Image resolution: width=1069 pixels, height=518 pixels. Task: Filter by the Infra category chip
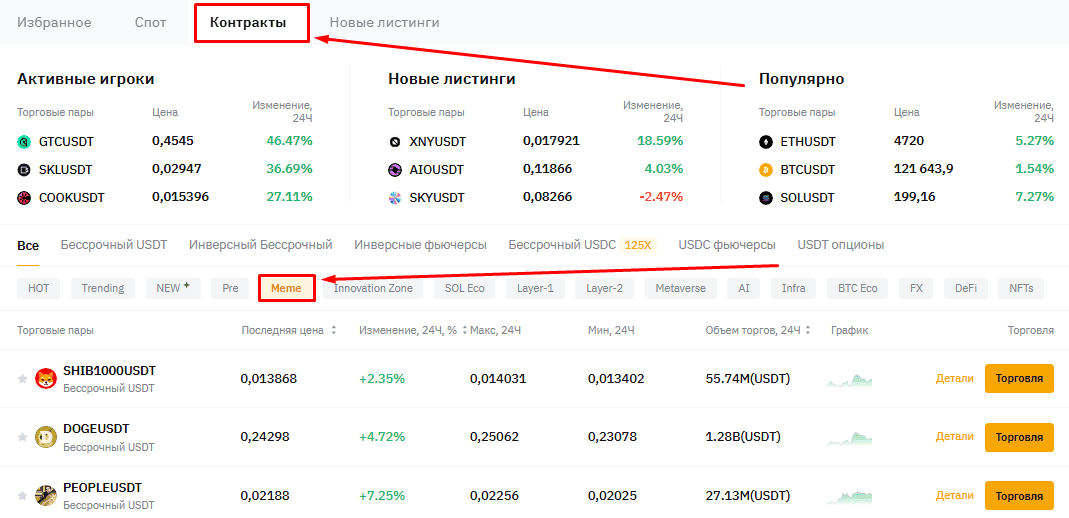click(x=794, y=288)
